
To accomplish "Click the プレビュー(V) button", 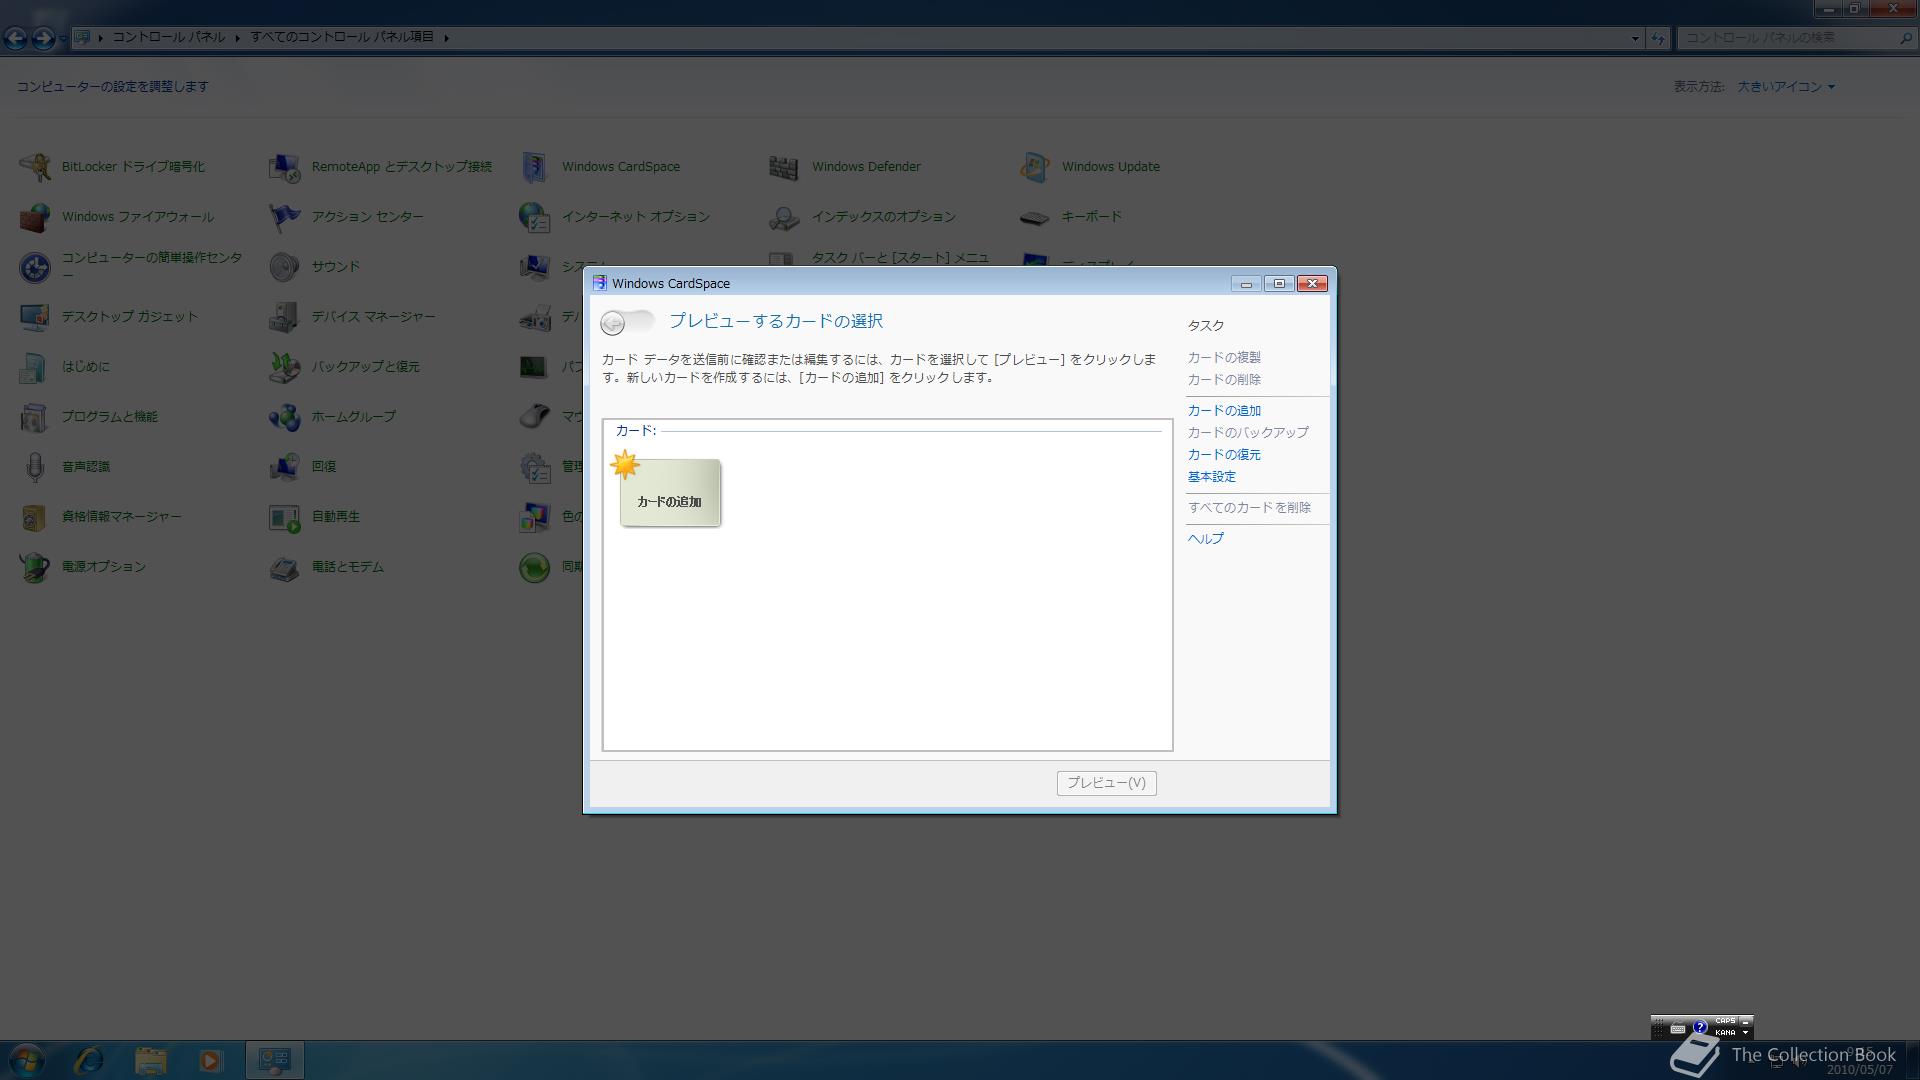I will pyautogui.click(x=1106, y=783).
